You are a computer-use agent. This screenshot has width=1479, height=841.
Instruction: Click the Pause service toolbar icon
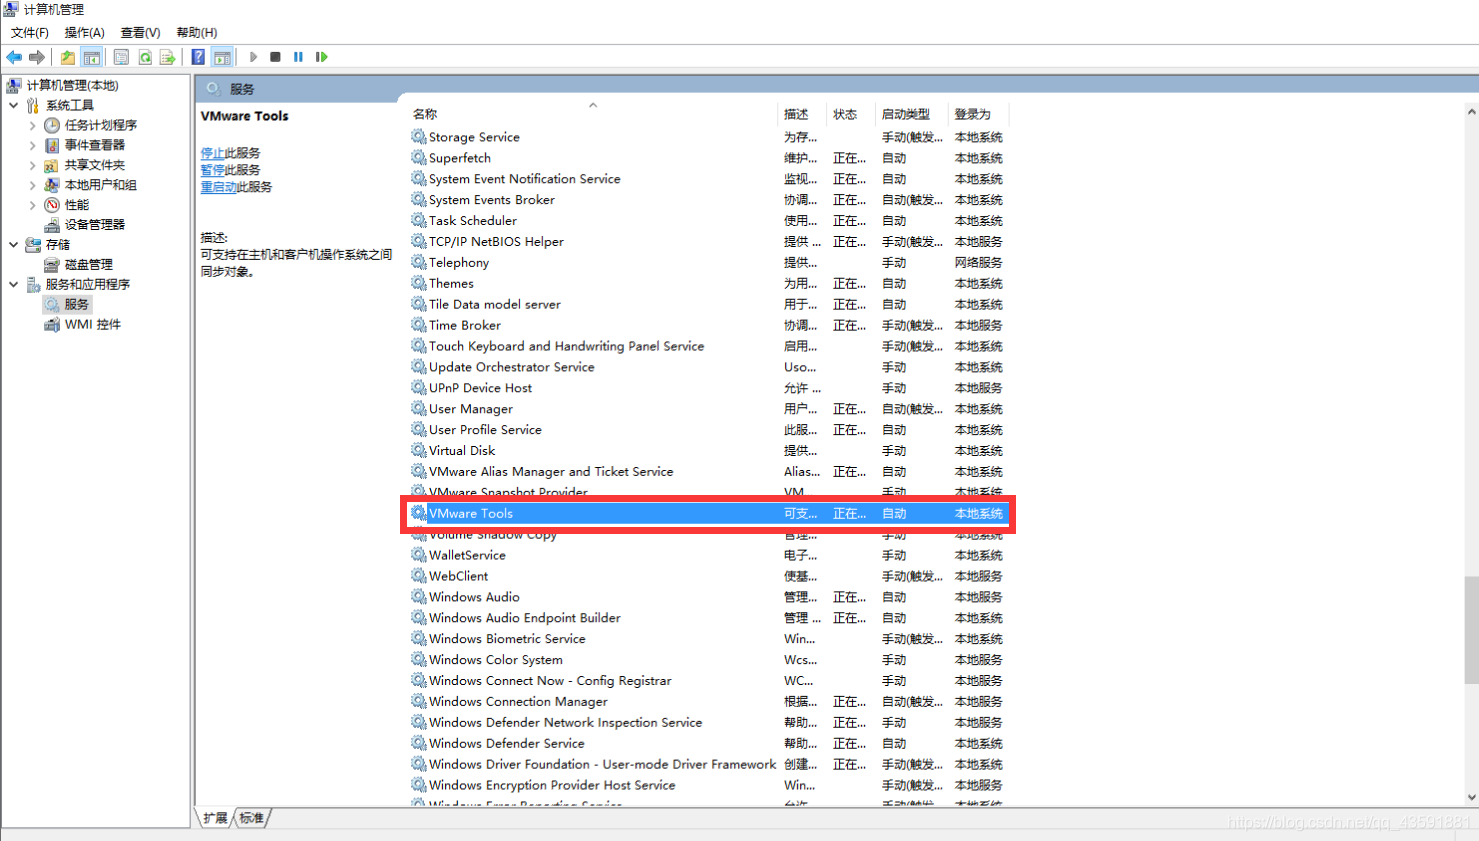click(x=298, y=57)
